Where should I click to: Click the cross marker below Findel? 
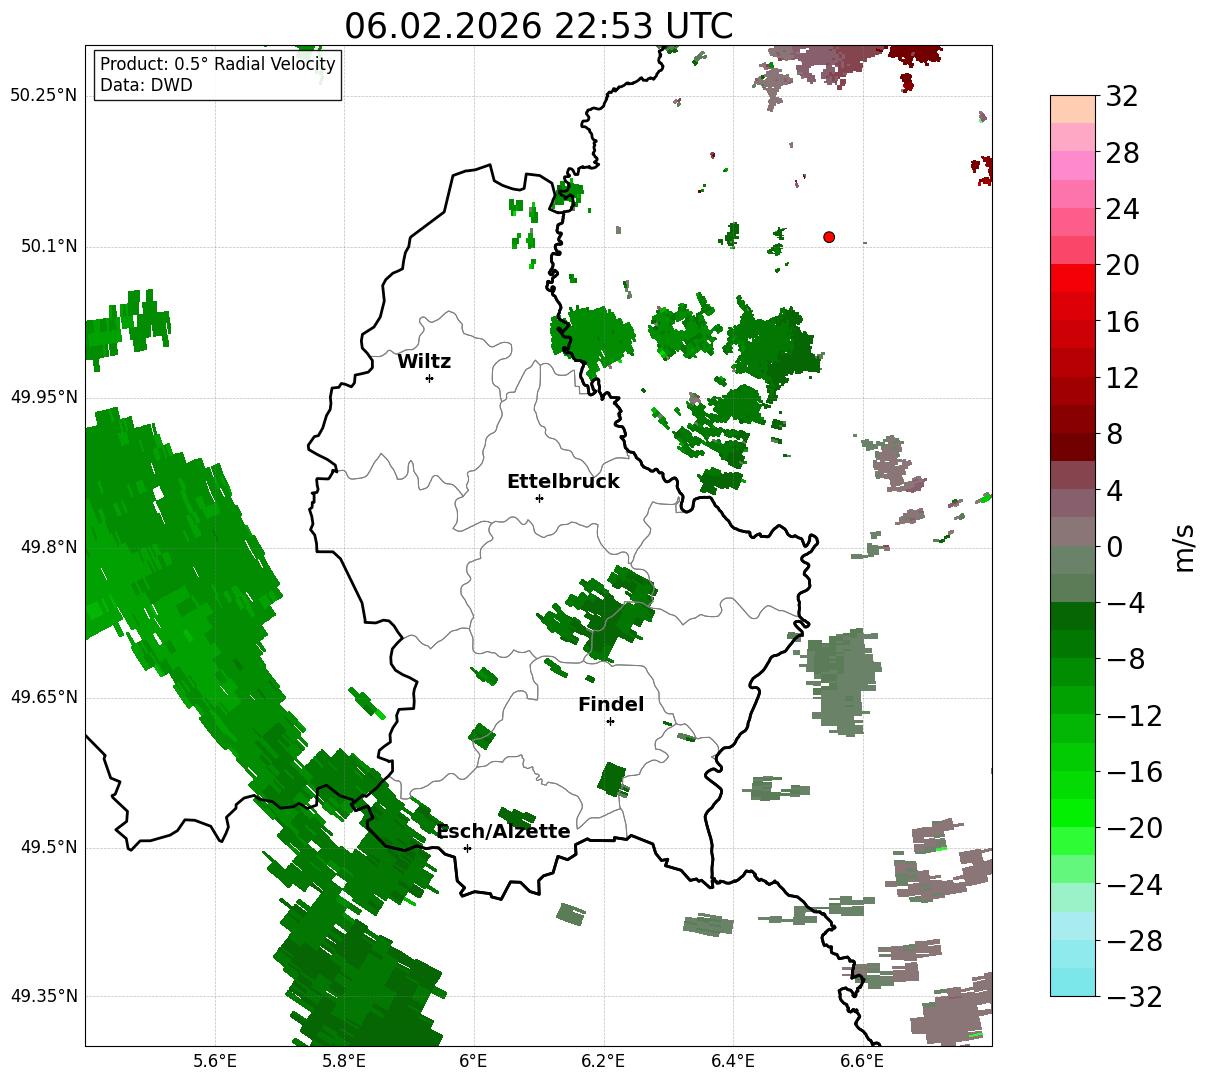tap(610, 721)
